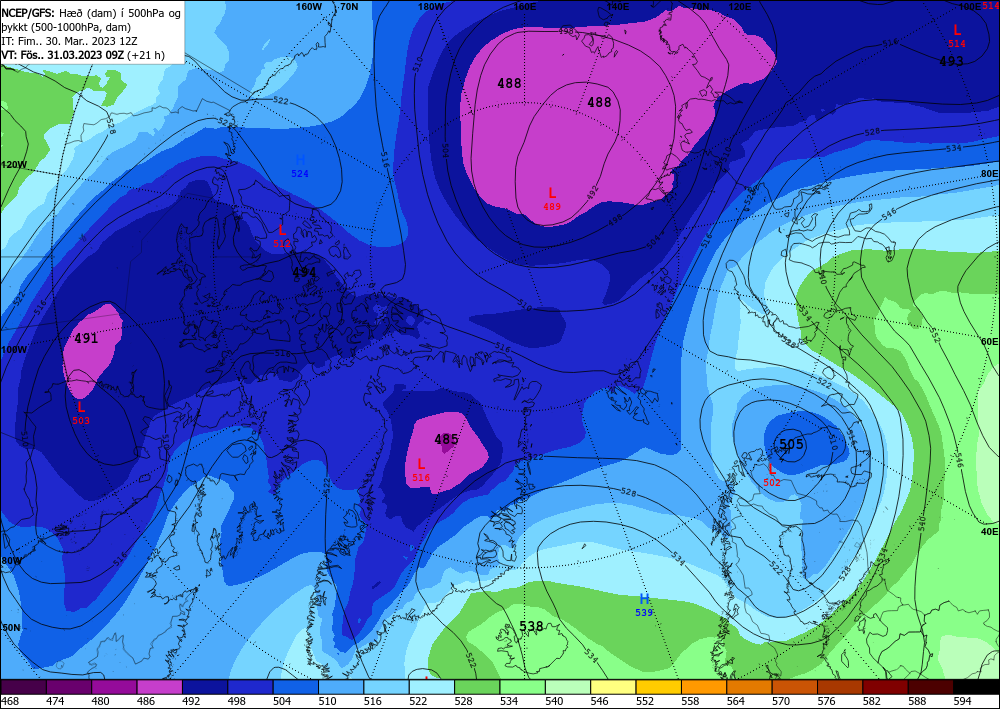
Task: Click the 'NCEP/GFS:' title line text
Action: (x=92, y=12)
